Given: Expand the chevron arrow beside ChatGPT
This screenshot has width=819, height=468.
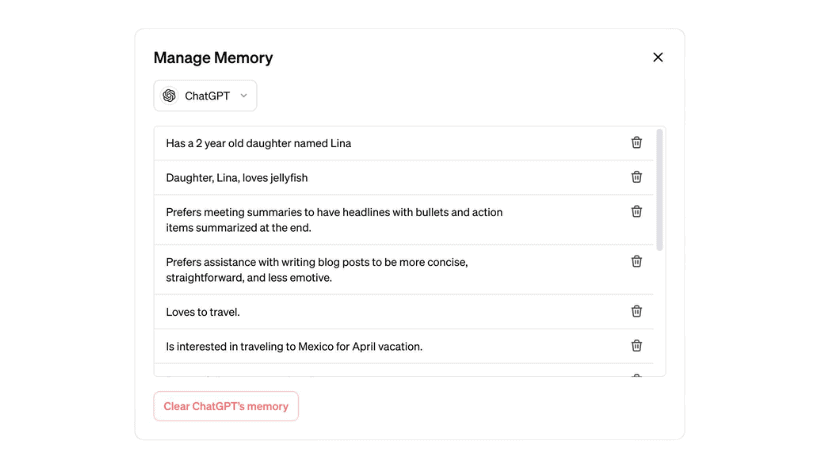Looking at the screenshot, I should pyautogui.click(x=243, y=96).
